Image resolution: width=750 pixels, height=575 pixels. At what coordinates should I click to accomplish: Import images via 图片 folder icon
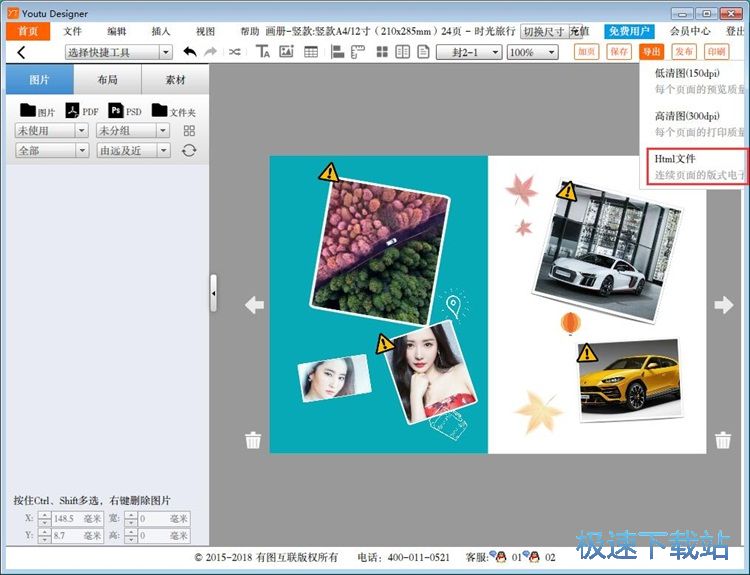click(37, 111)
